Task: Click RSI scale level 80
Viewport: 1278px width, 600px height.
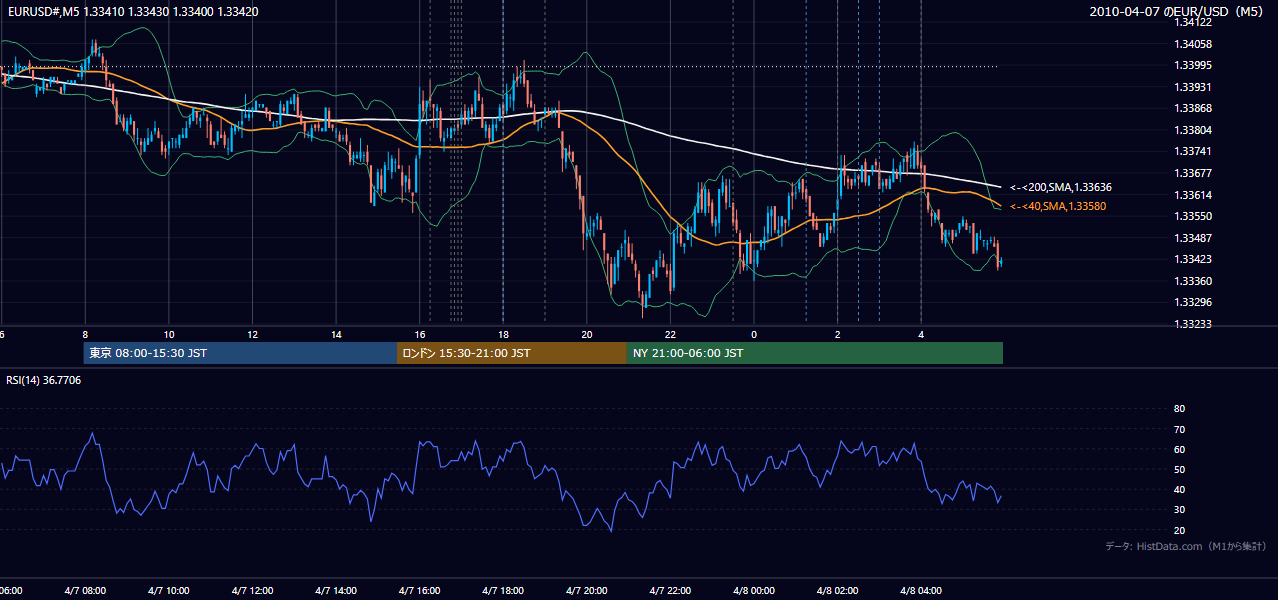Action: click(1179, 409)
